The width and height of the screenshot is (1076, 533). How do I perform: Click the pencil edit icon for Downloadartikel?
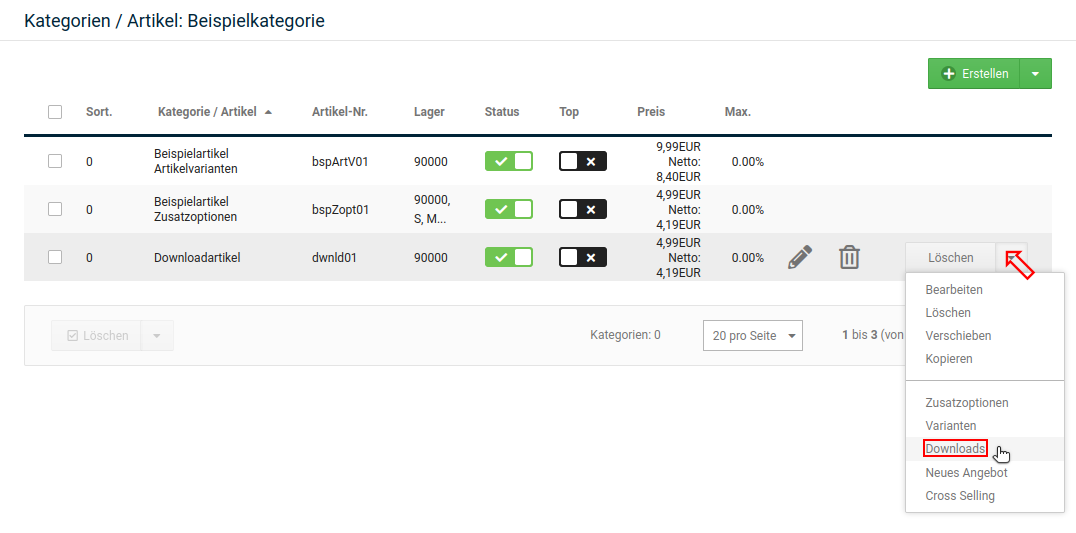click(x=799, y=257)
